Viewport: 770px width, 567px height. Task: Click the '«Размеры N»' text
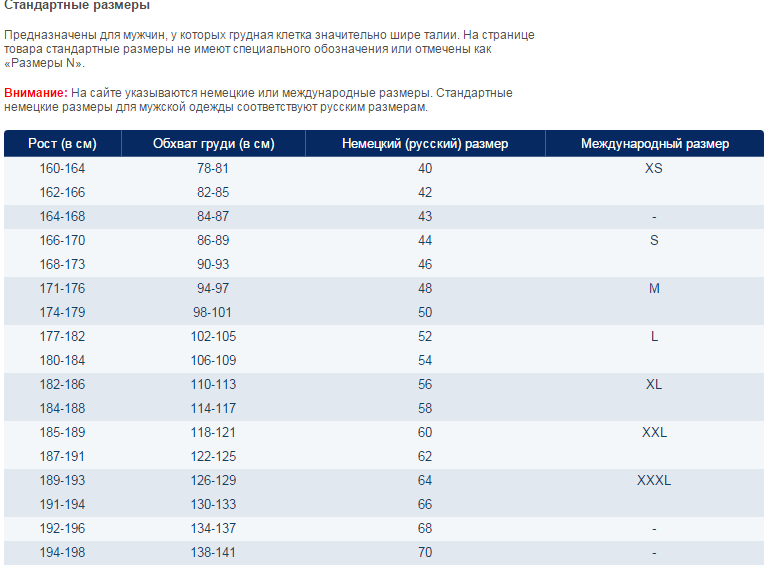tap(44, 63)
